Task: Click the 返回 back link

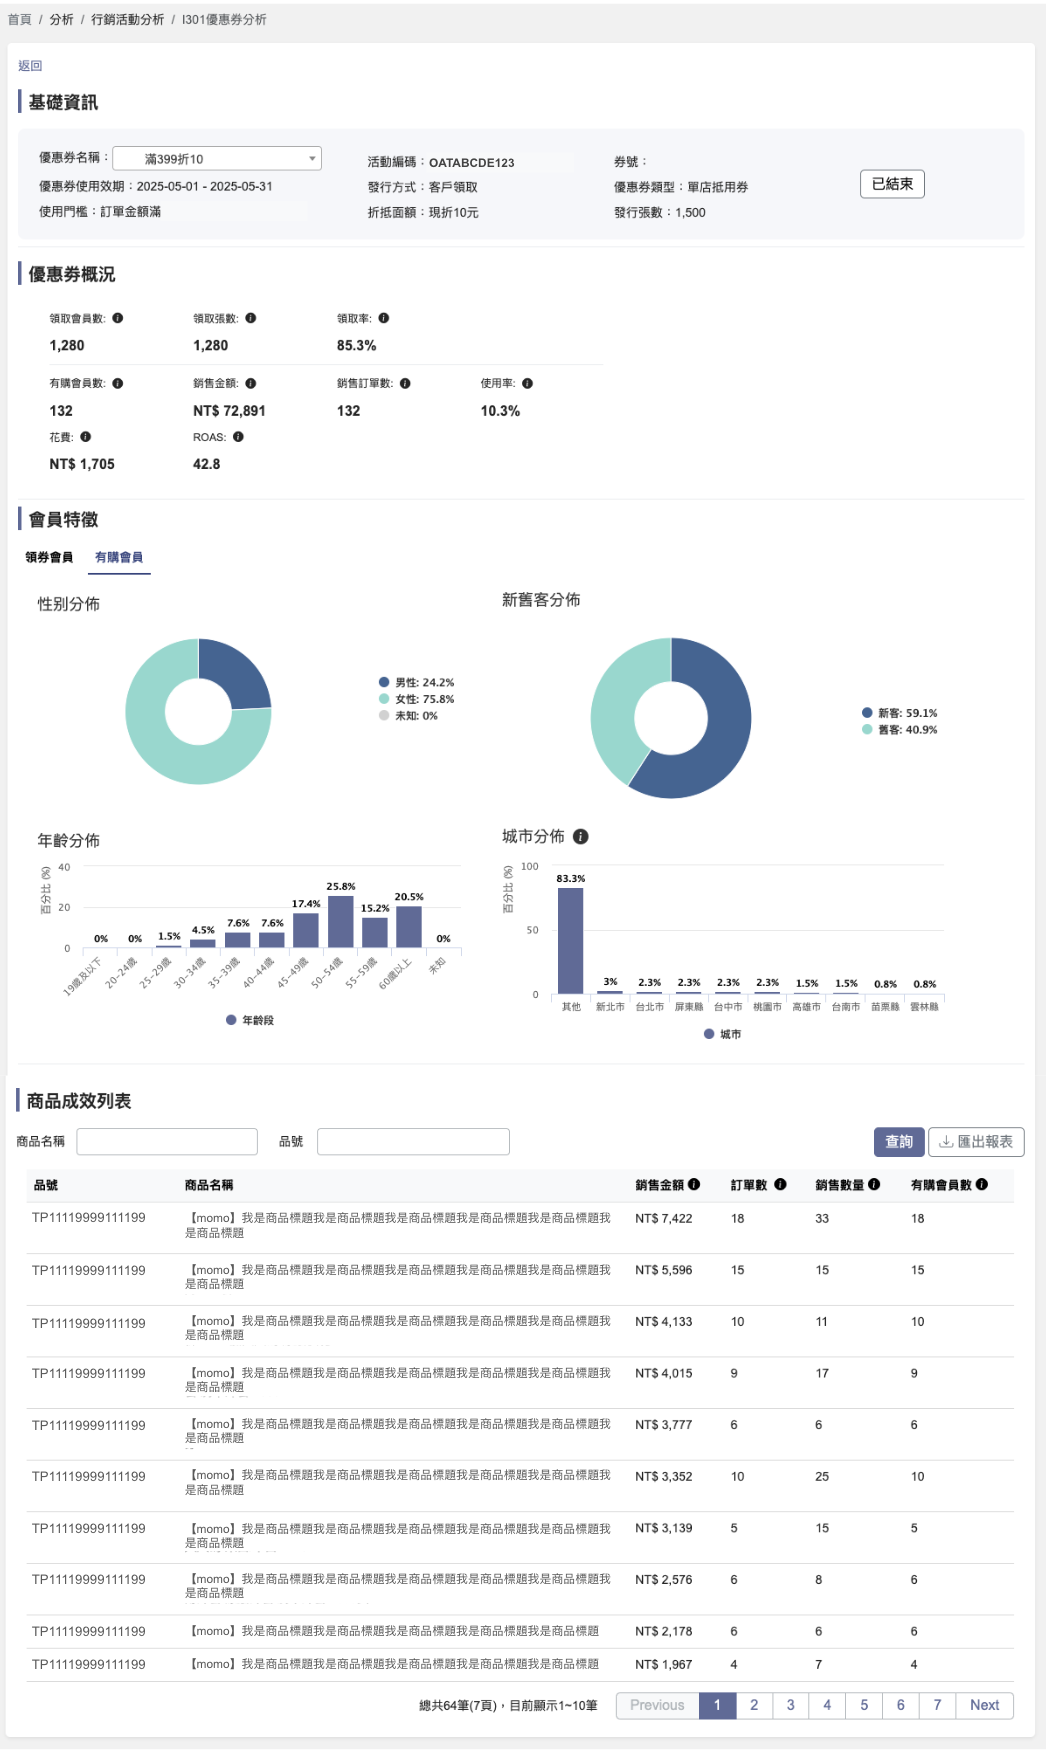Action: tap(30, 66)
